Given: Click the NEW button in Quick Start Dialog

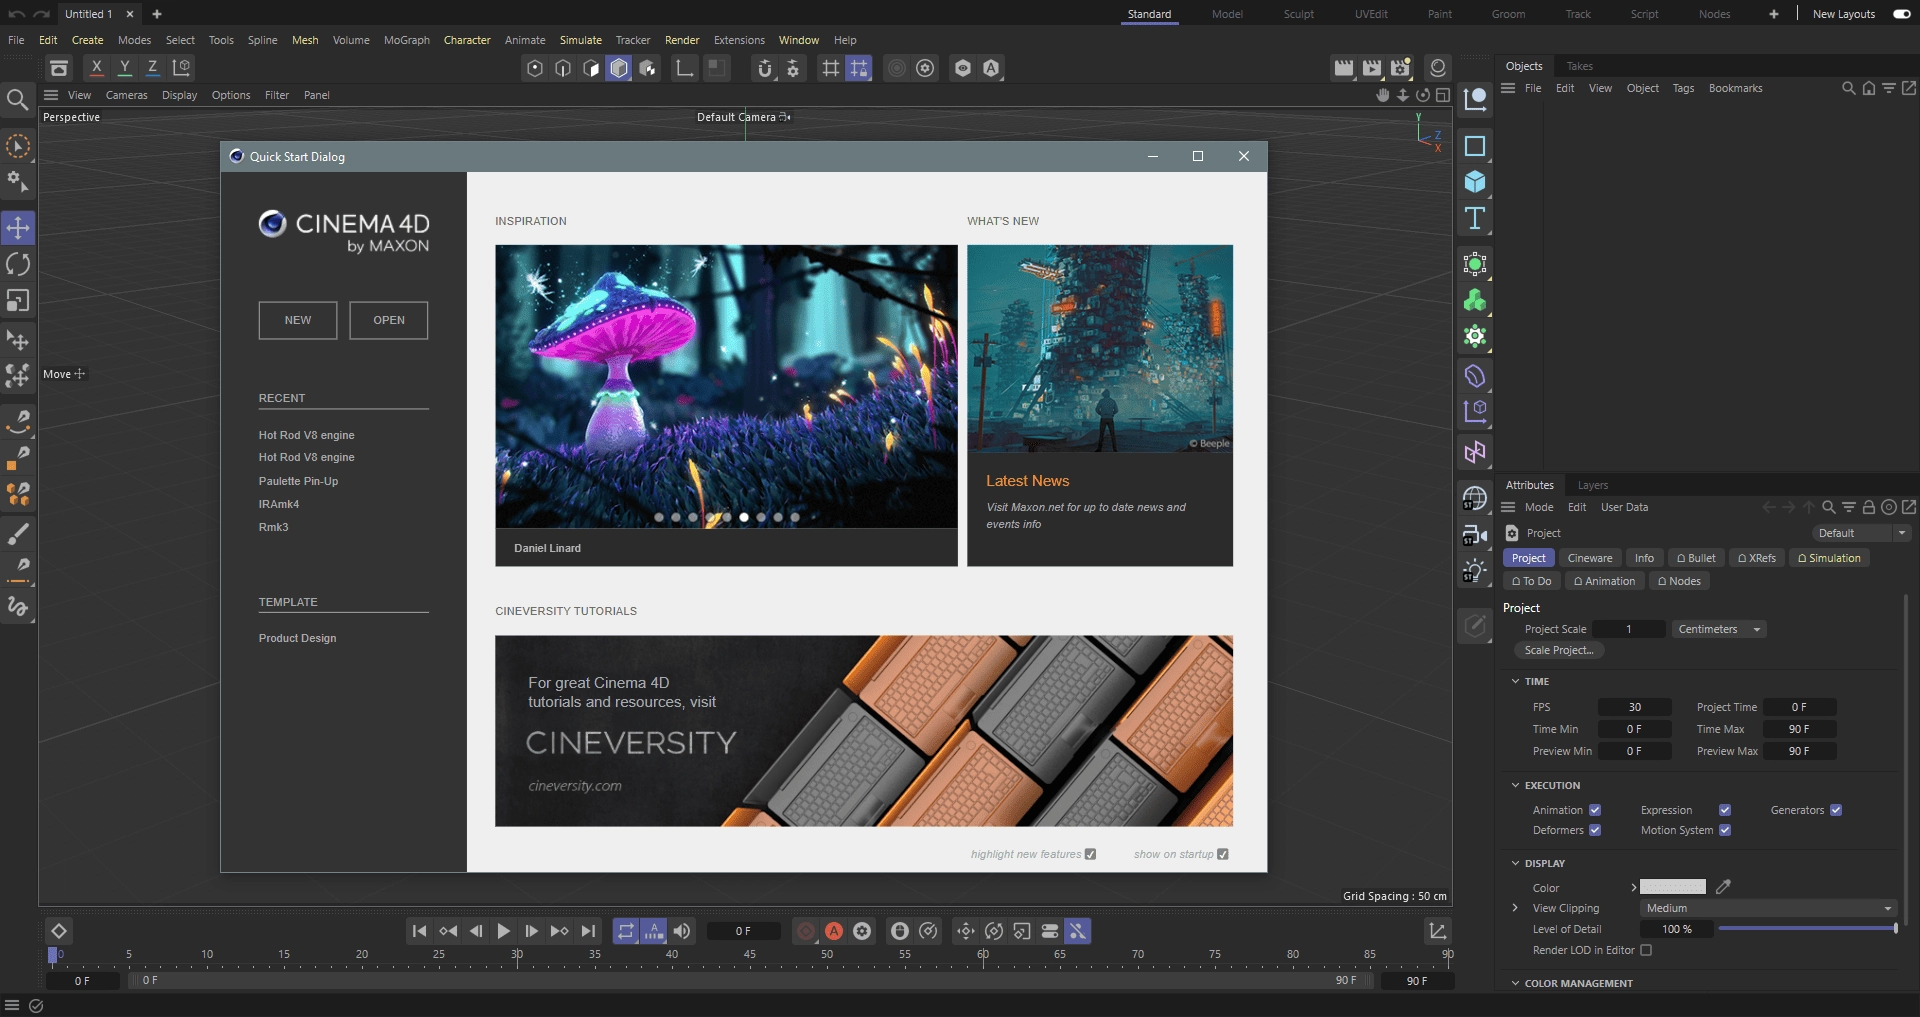Looking at the screenshot, I should click(x=298, y=320).
